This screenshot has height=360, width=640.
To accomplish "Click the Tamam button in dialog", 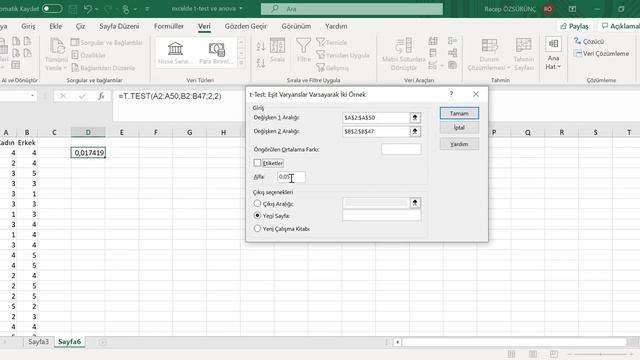I will pos(459,113).
